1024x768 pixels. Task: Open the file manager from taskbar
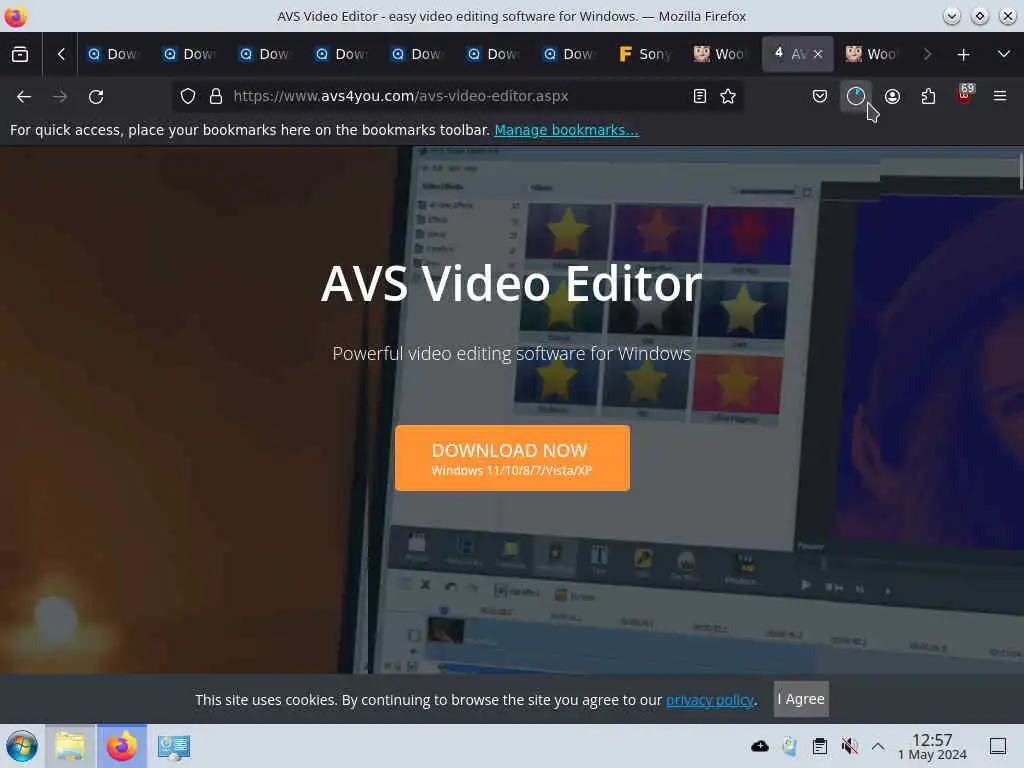click(x=70, y=746)
